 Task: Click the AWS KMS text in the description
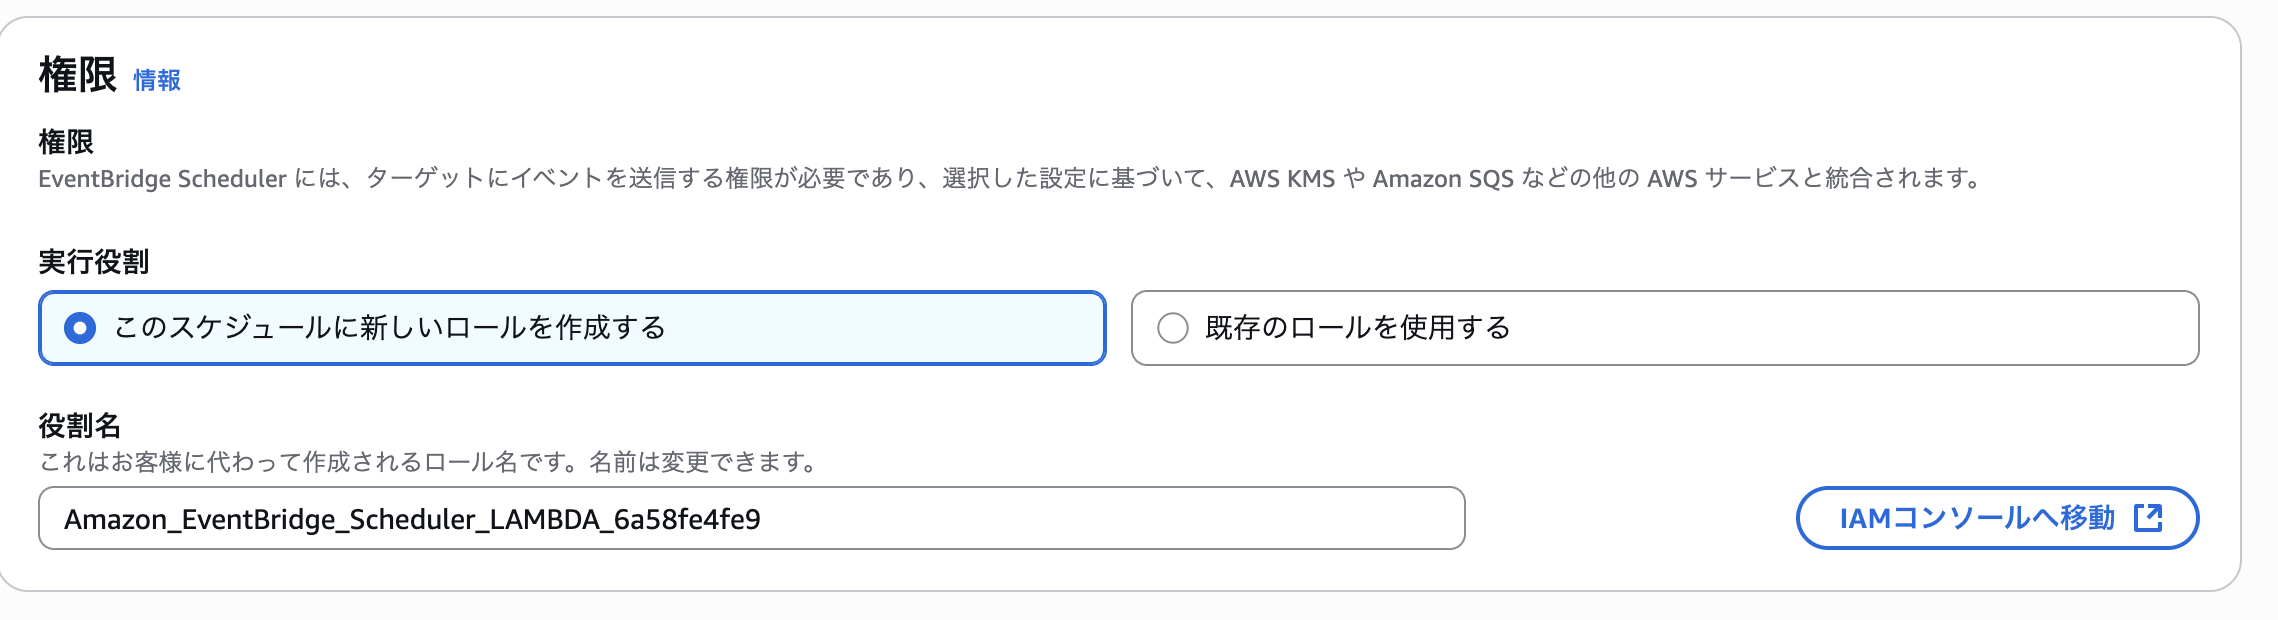pos(1282,179)
